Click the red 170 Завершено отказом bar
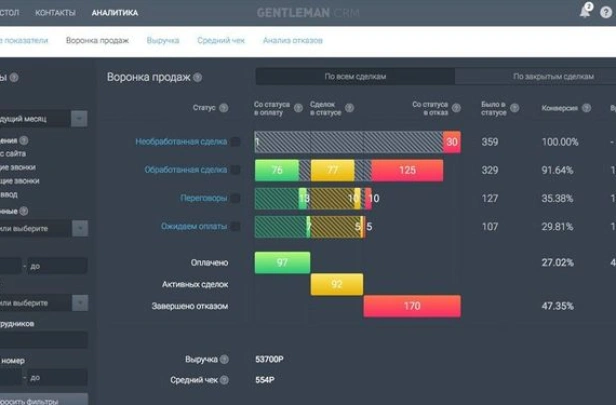The image size is (616, 405). point(411,305)
